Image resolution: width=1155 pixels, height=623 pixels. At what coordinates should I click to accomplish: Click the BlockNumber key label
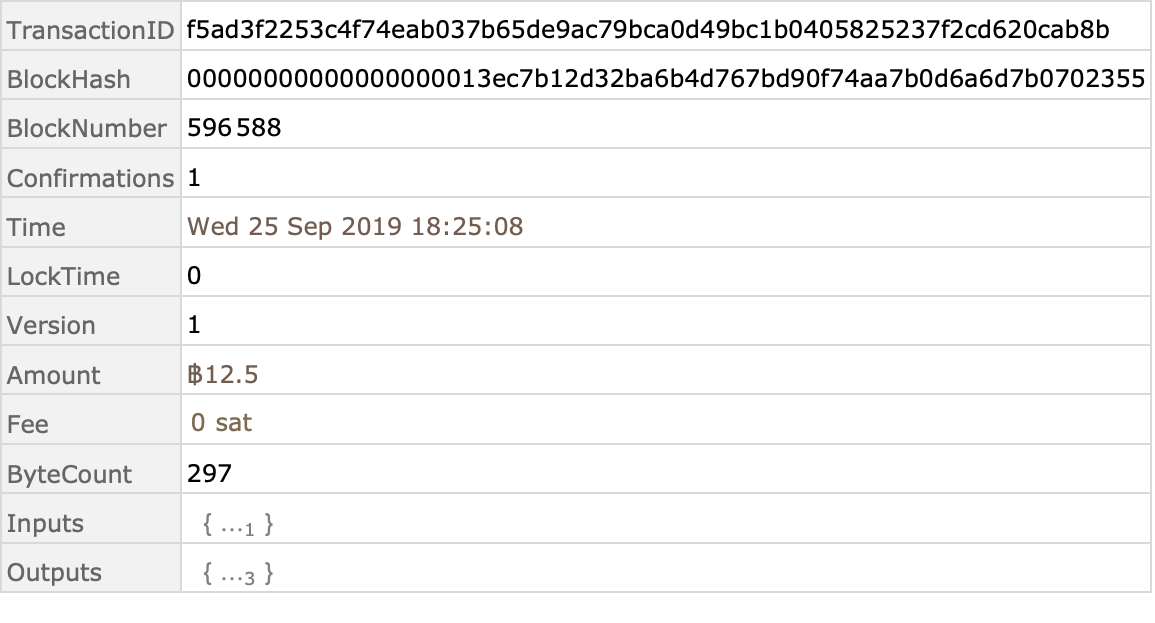coord(87,128)
